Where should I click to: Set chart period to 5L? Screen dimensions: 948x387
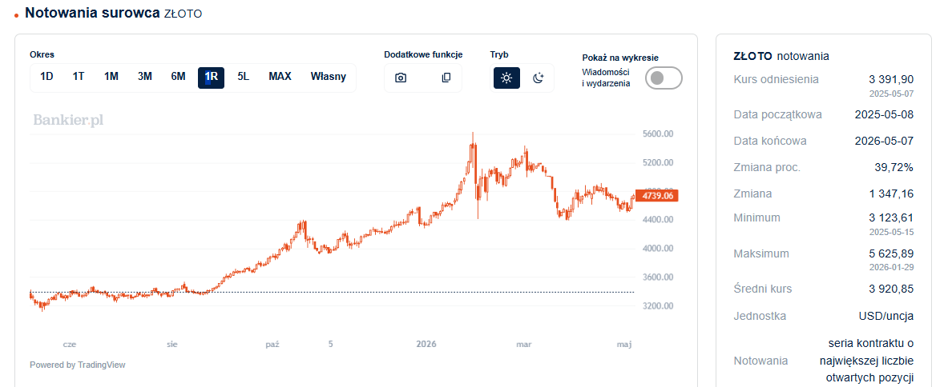click(244, 77)
